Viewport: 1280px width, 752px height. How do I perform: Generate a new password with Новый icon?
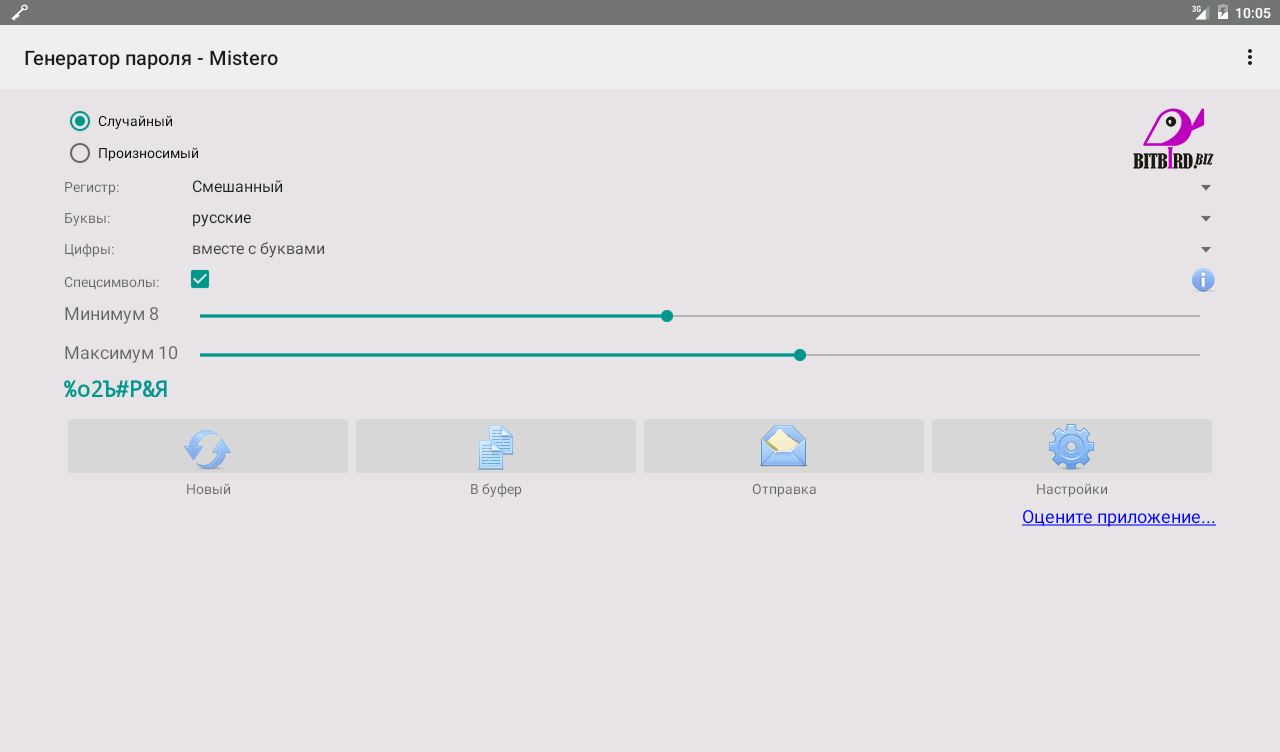(x=208, y=447)
